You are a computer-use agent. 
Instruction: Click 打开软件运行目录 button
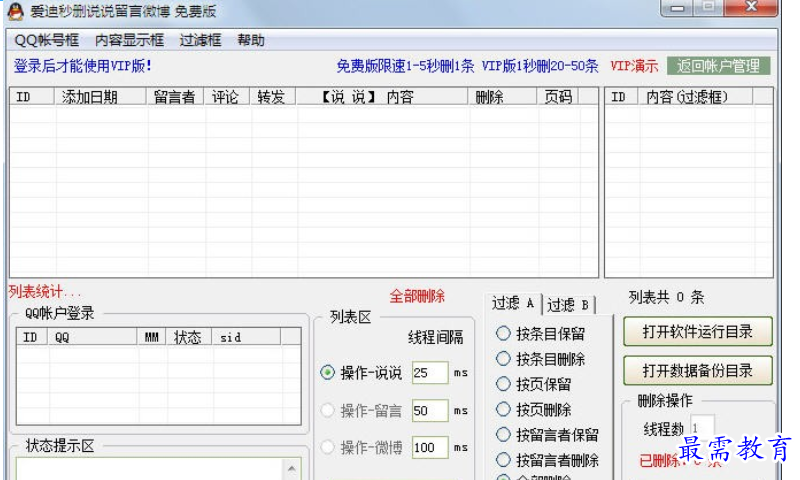coord(697,332)
